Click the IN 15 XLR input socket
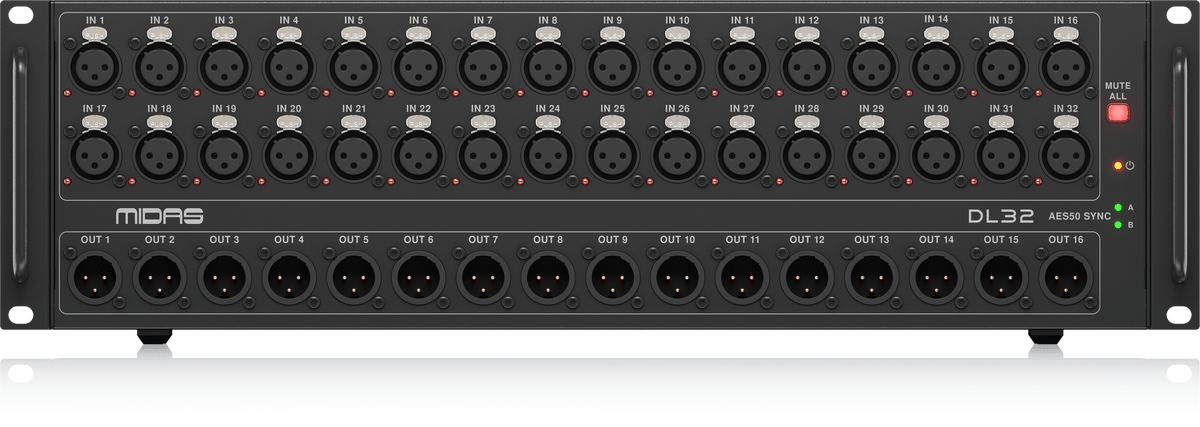 tap(1001, 66)
